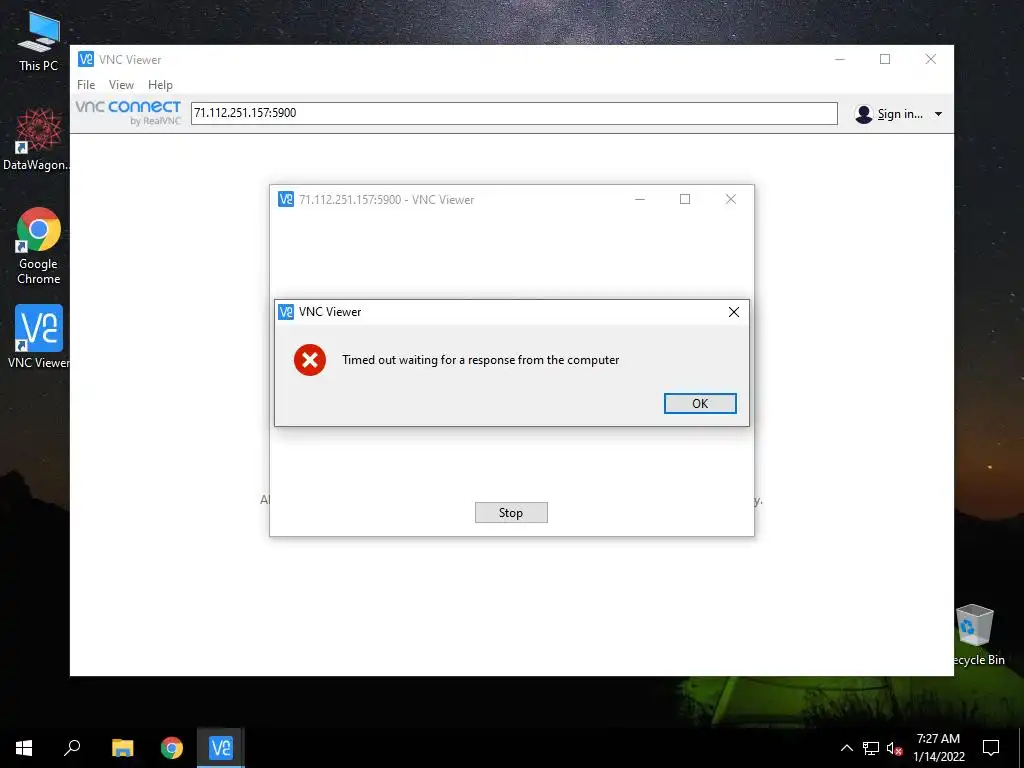The image size is (1024, 768).
Task: Close the main VNC Viewer window
Action: pos(931,59)
